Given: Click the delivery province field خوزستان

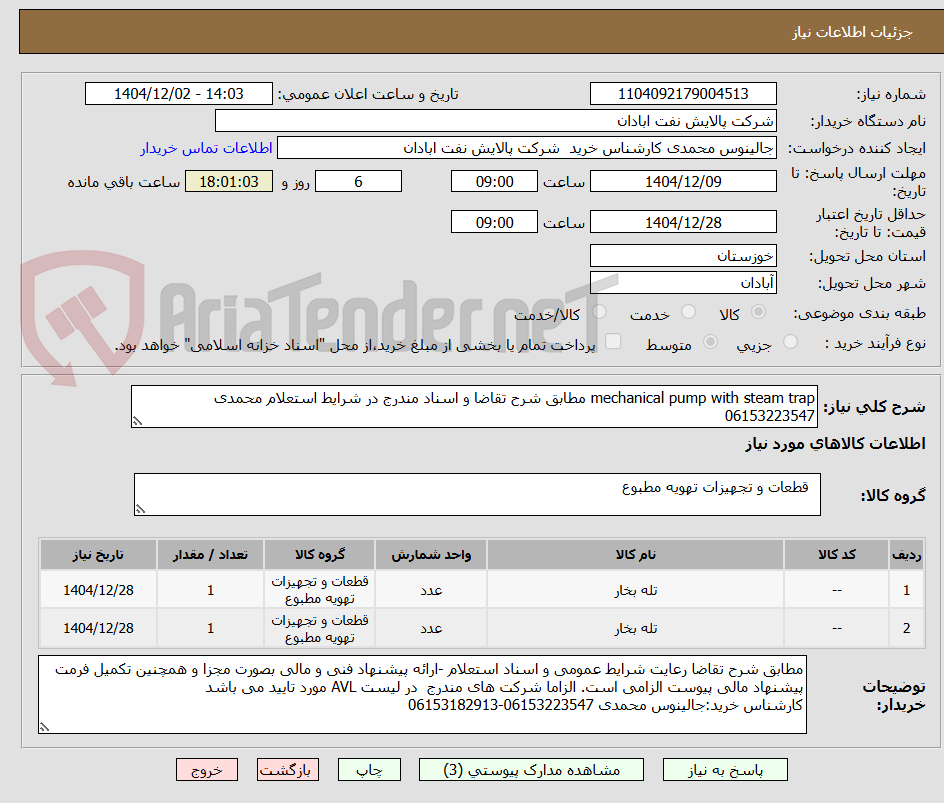Looking at the screenshot, I should 683,256.
